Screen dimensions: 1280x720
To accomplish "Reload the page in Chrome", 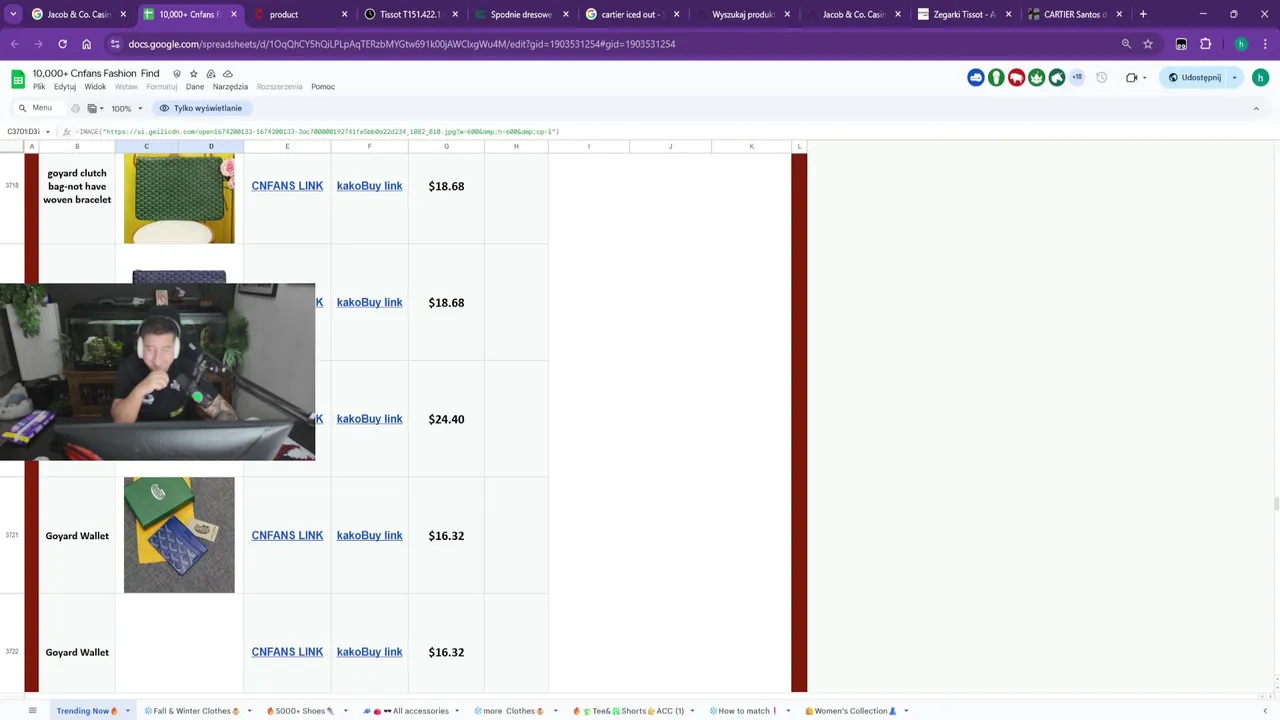I will click(62, 44).
